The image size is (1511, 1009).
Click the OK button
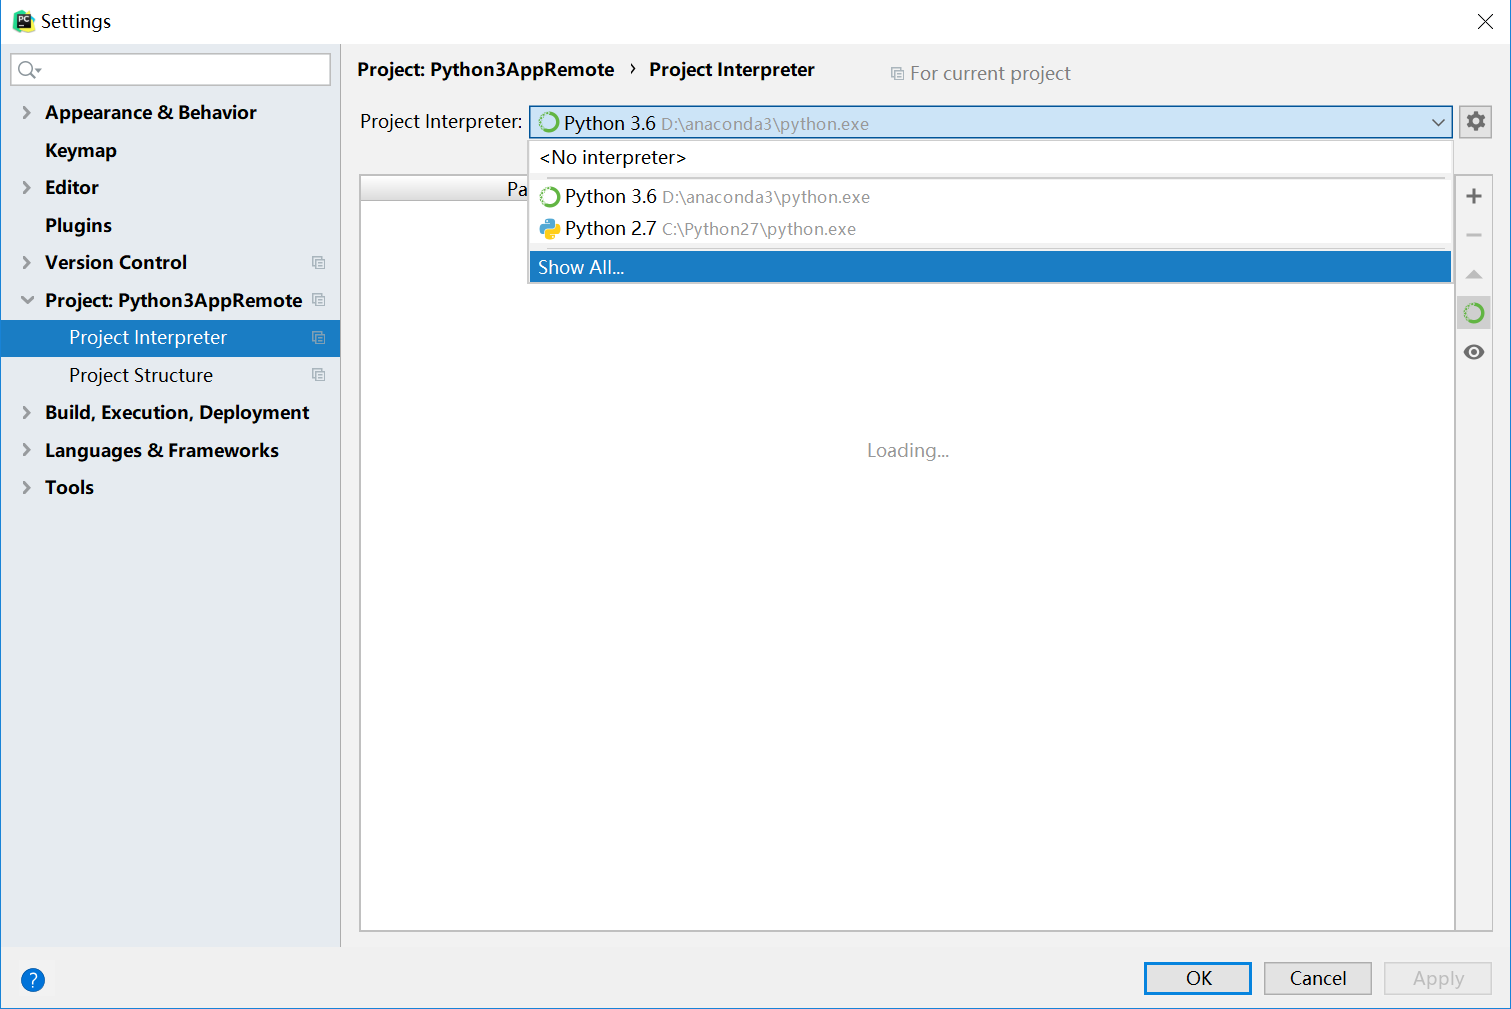[1198, 978]
